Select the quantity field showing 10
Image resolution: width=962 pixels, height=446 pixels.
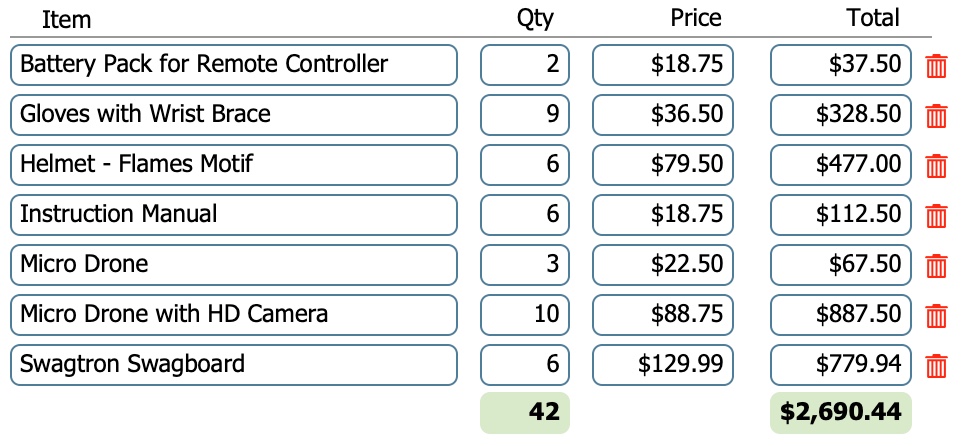tap(525, 315)
